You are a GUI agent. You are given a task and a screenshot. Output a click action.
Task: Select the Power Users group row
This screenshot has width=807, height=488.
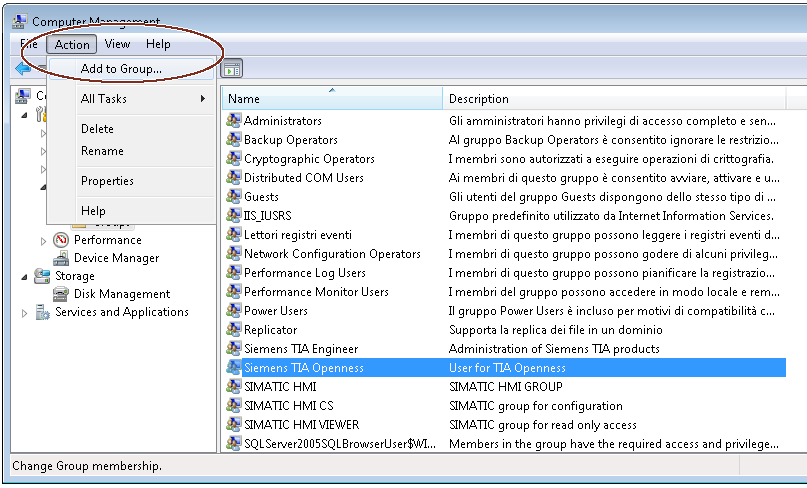click(x=276, y=311)
